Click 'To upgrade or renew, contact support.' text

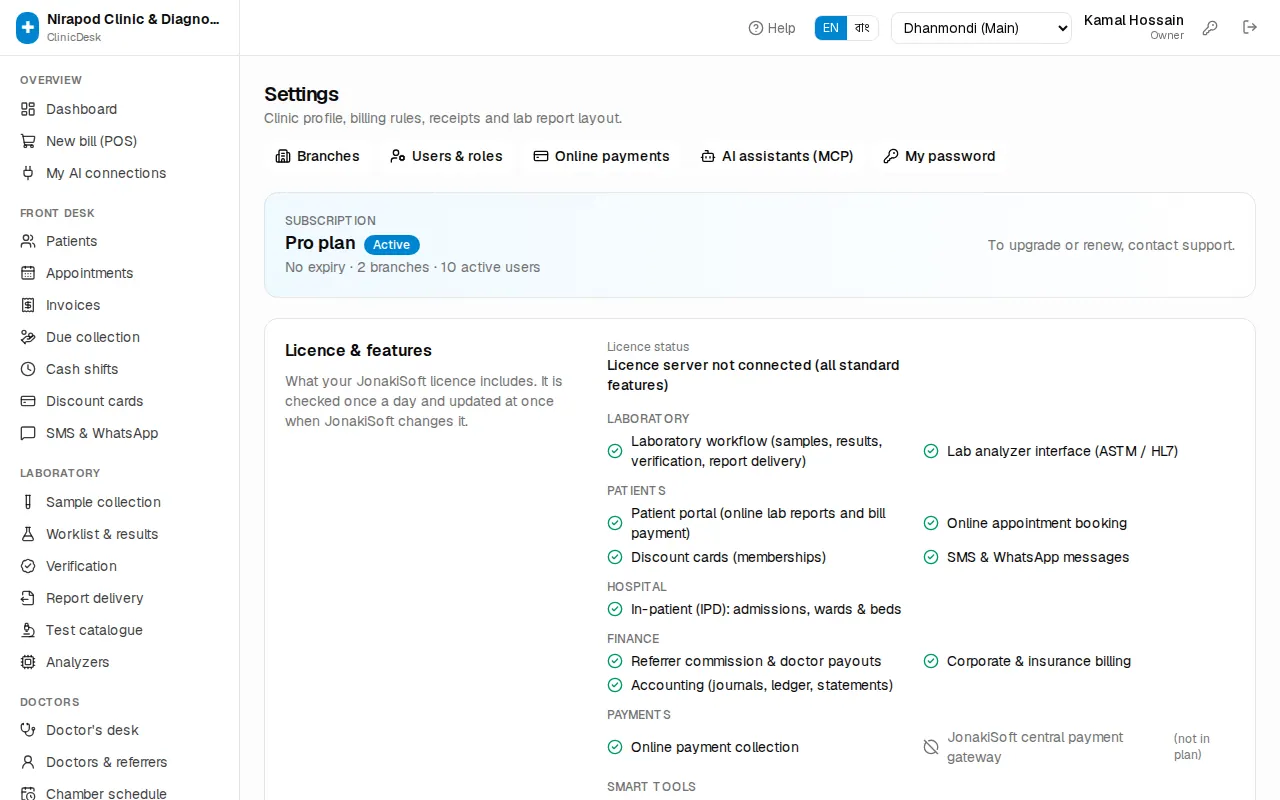1111,245
